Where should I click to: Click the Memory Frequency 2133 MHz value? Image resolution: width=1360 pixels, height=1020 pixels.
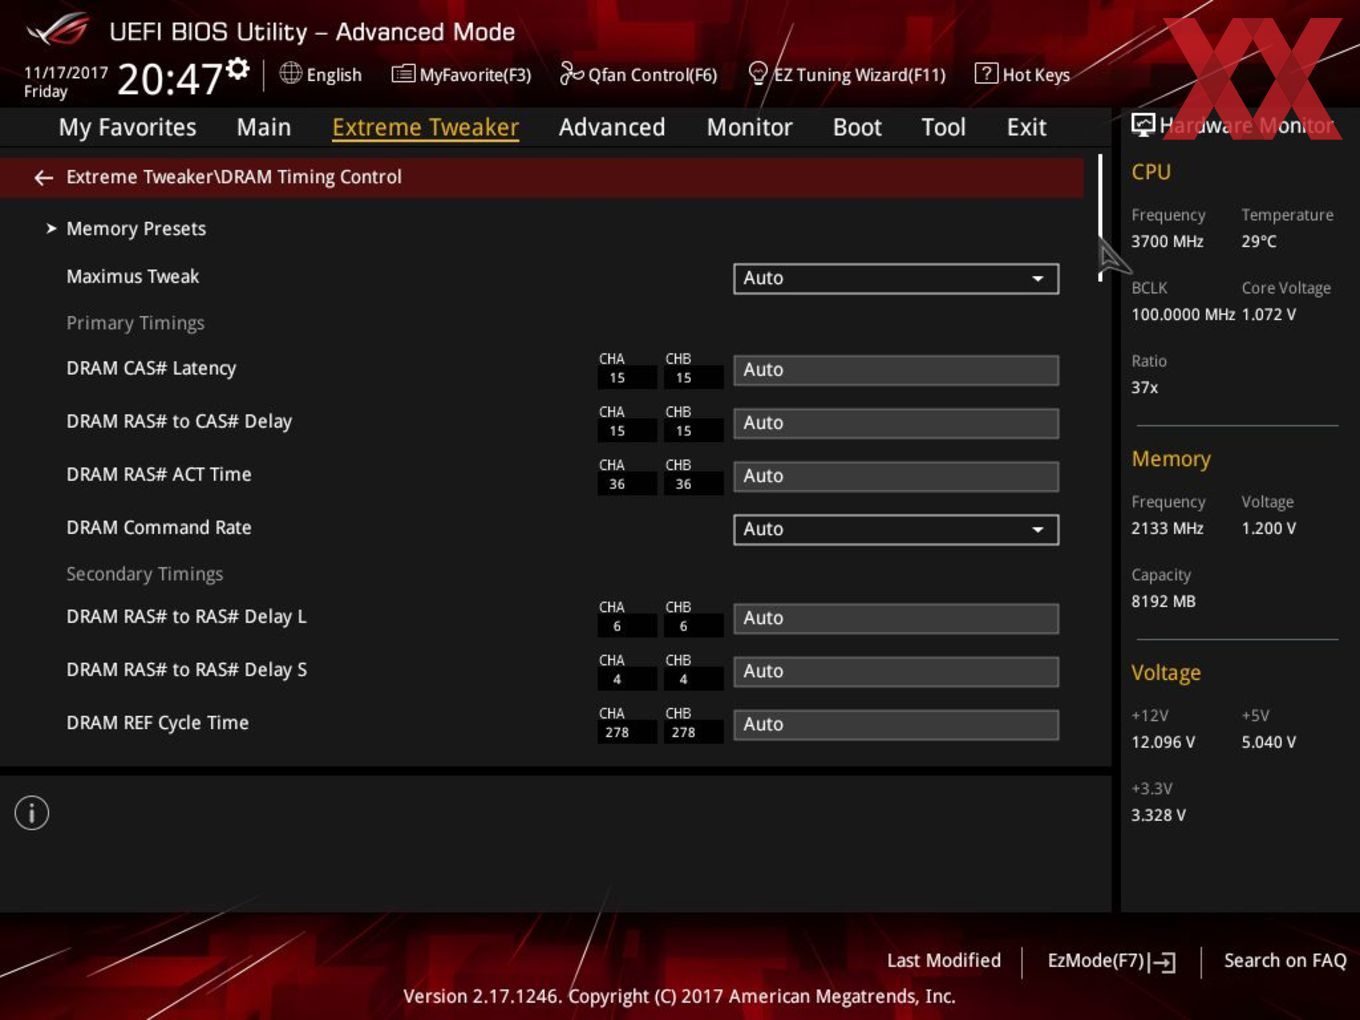[x=1167, y=528]
